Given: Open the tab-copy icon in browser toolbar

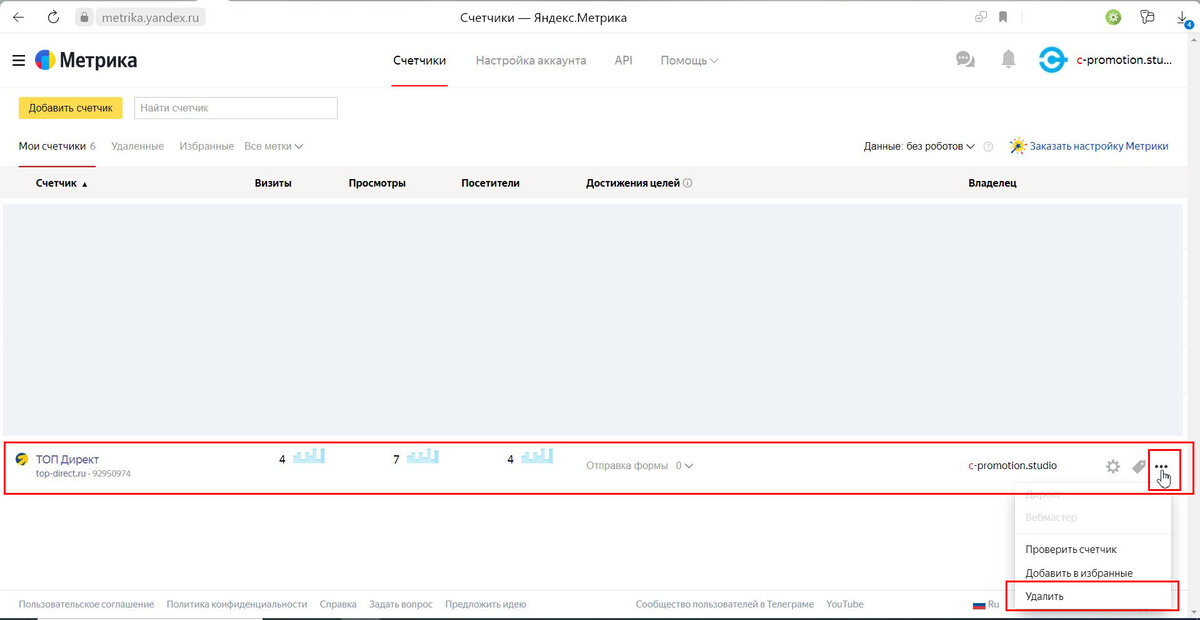Looking at the screenshot, I should tap(981, 17).
